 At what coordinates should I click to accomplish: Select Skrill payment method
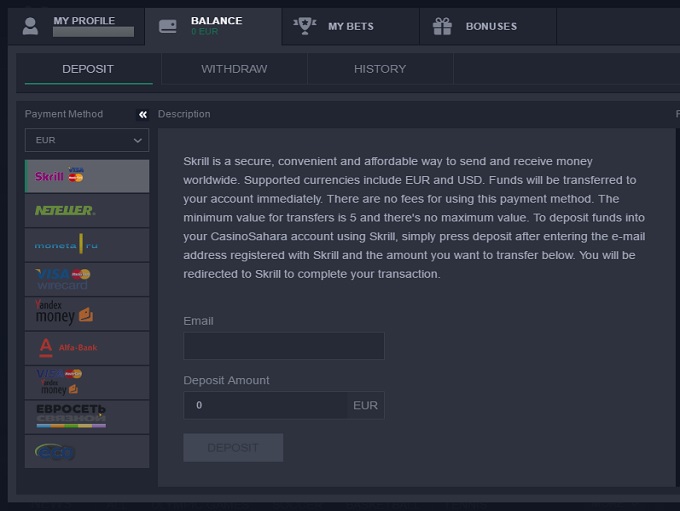[x=86, y=176]
